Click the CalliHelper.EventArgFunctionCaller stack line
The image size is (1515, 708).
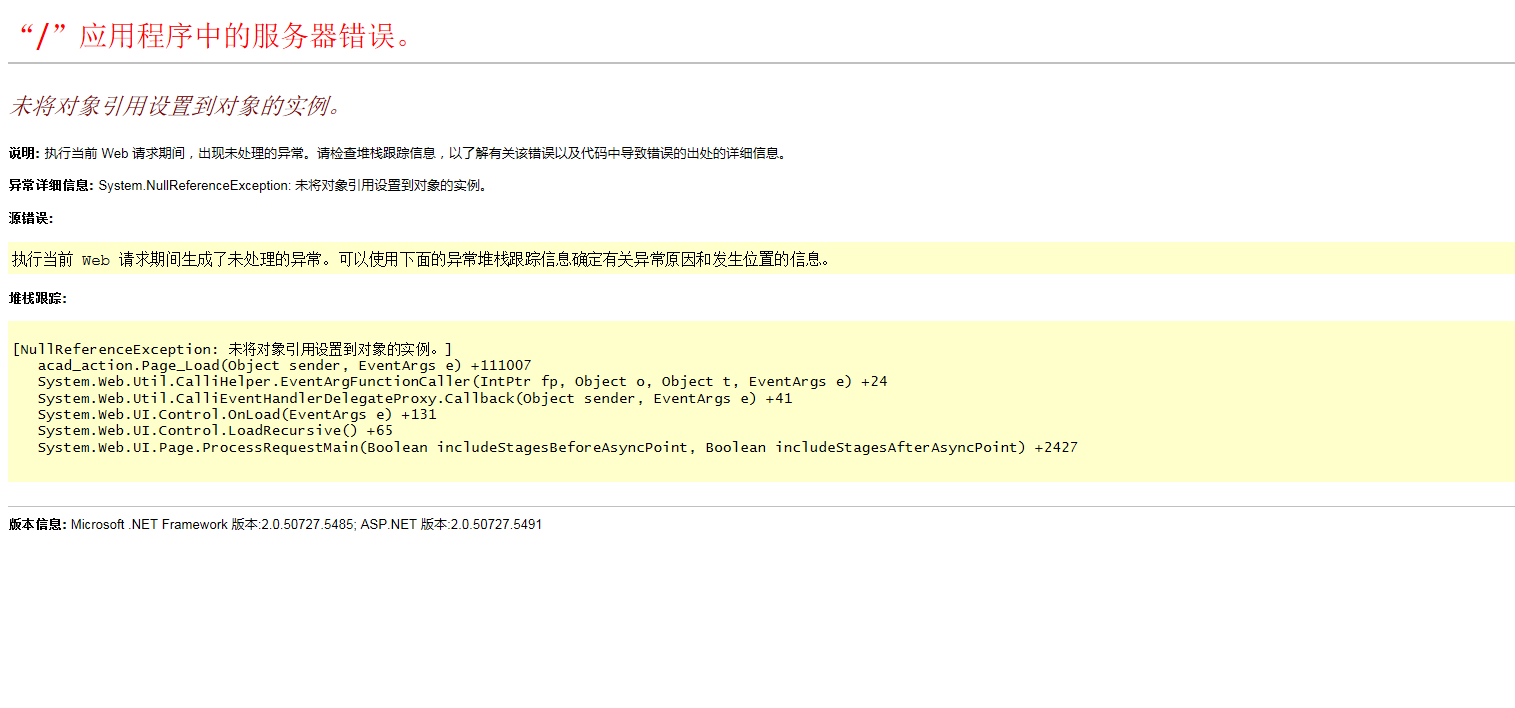[462, 382]
